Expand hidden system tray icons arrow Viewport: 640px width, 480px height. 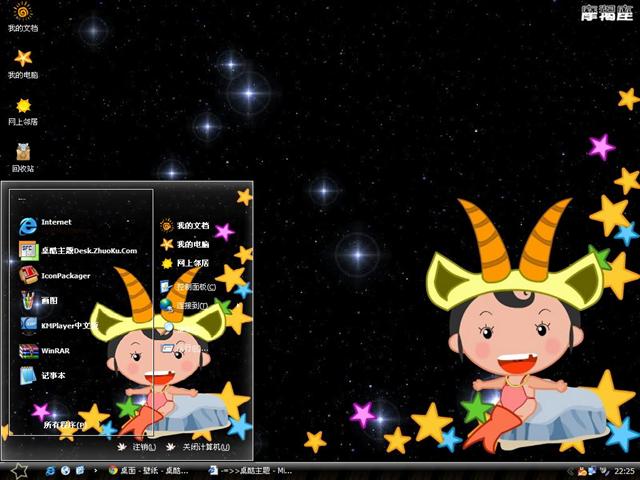point(571,471)
